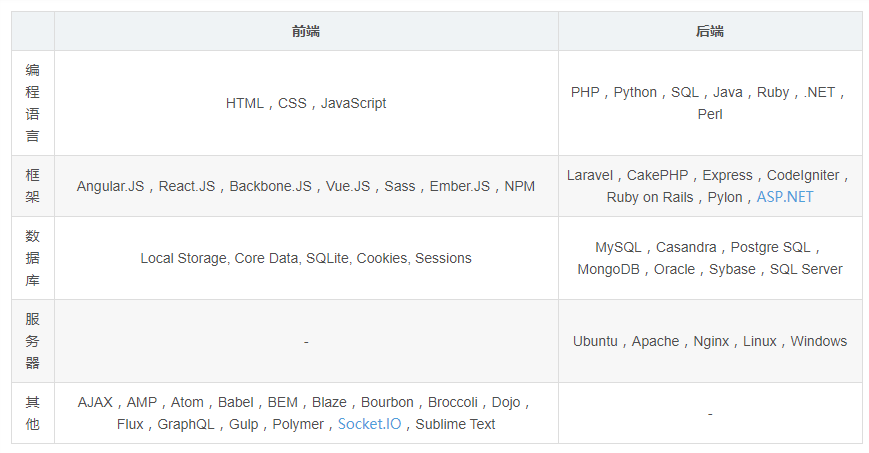Select the 其他 row header

coord(33,413)
